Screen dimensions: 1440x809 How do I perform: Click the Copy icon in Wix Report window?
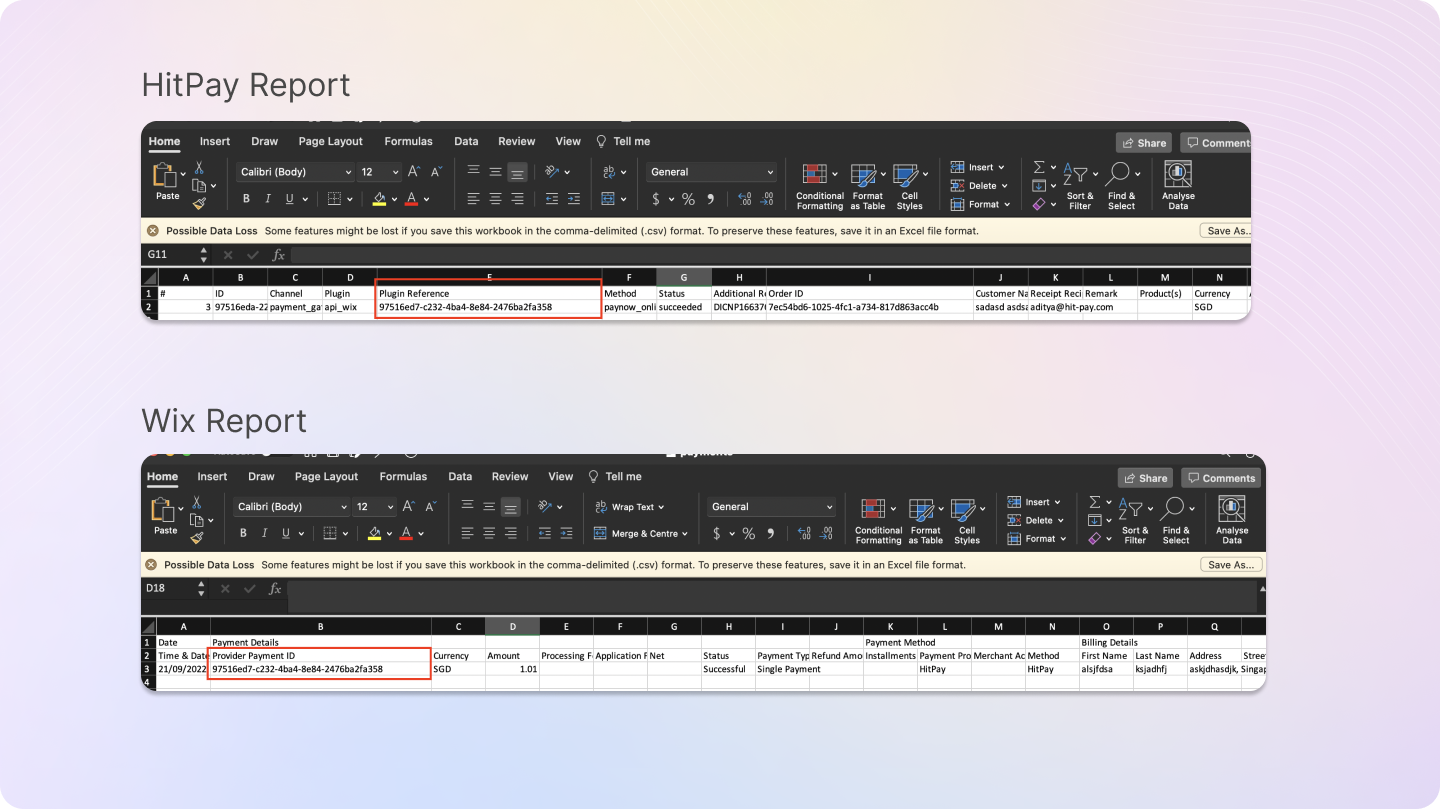(198, 520)
